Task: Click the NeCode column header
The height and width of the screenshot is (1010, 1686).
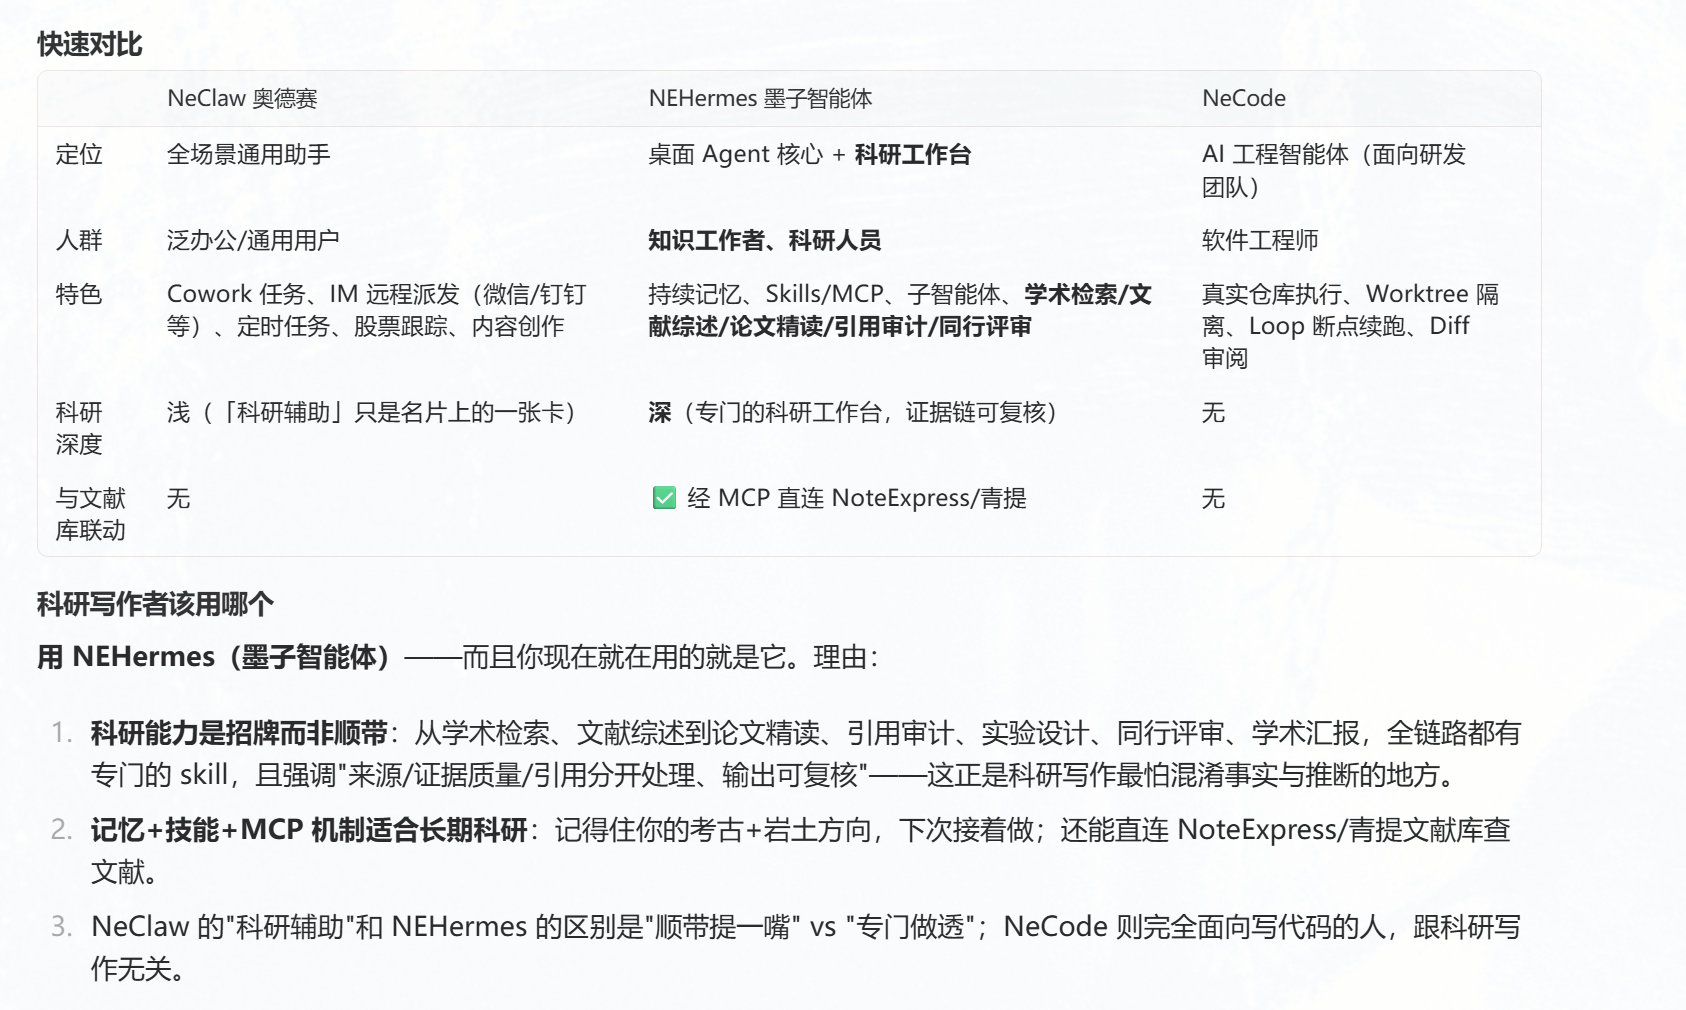Action: [x=1244, y=98]
